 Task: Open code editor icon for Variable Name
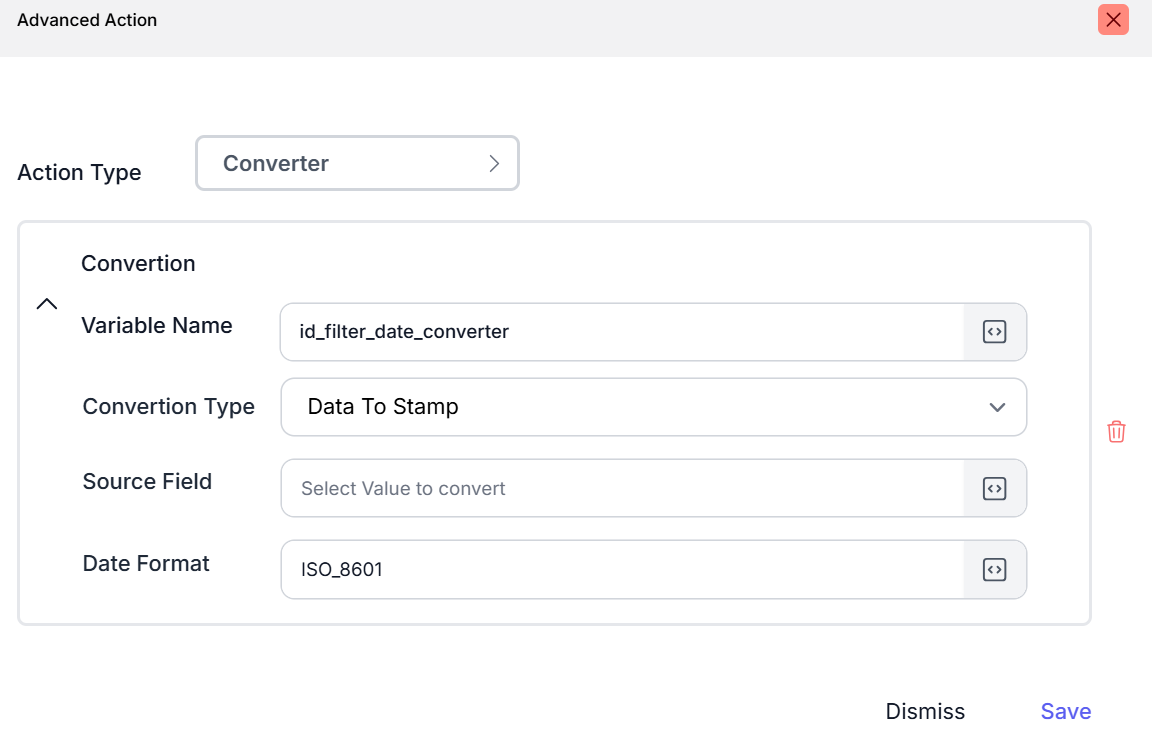point(994,332)
